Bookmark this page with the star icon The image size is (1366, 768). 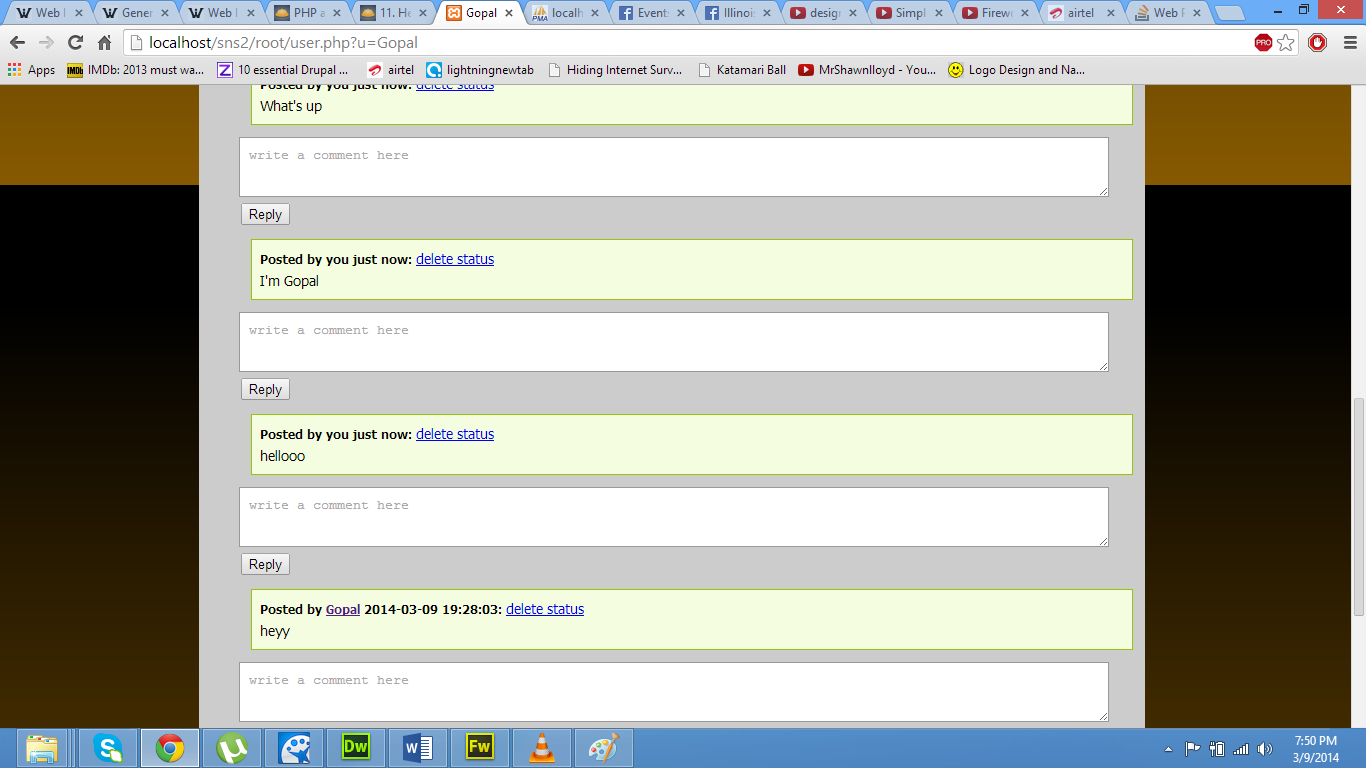pyautogui.click(x=1286, y=43)
